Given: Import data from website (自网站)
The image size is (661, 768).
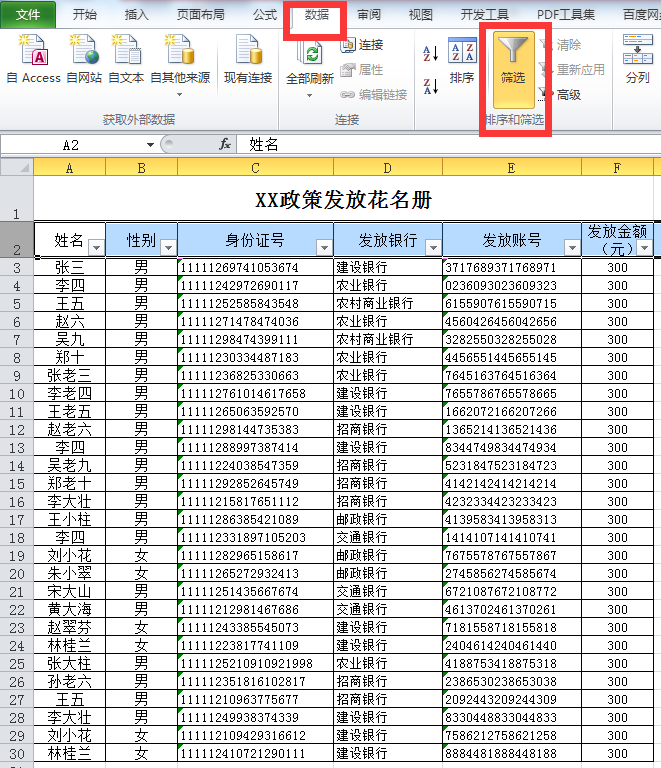Looking at the screenshot, I should (84, 59).
